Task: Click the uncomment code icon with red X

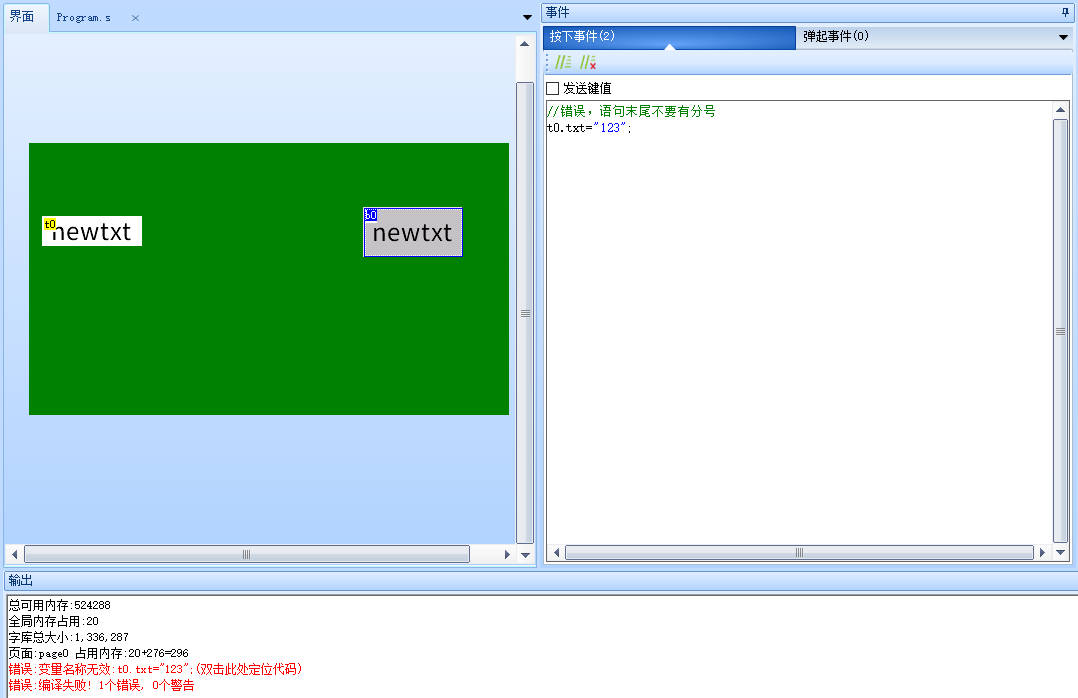Action: [x=588, y=61]
